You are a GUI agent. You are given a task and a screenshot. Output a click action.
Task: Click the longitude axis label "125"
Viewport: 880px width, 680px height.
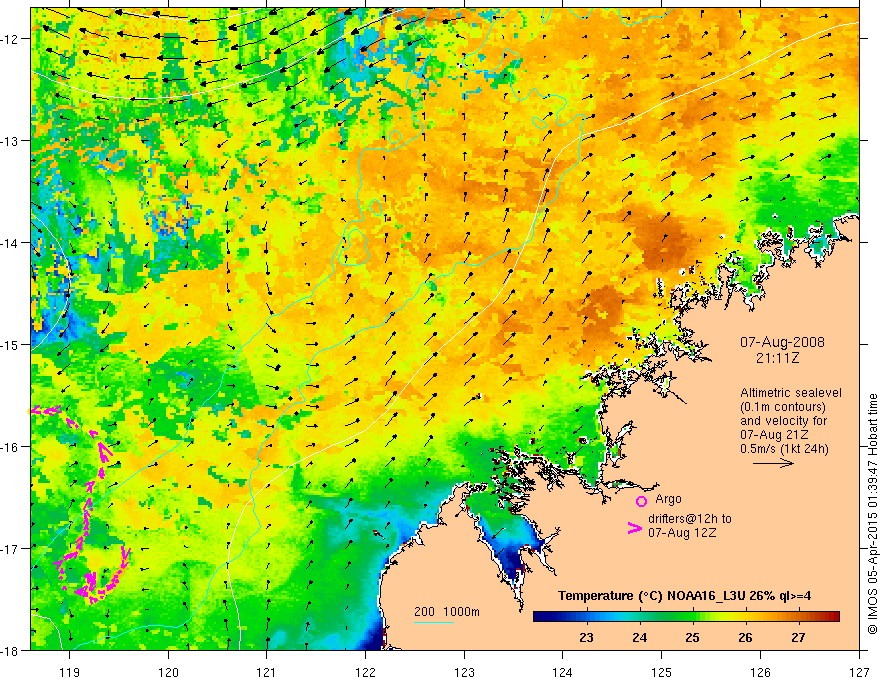tap(662, 672)
